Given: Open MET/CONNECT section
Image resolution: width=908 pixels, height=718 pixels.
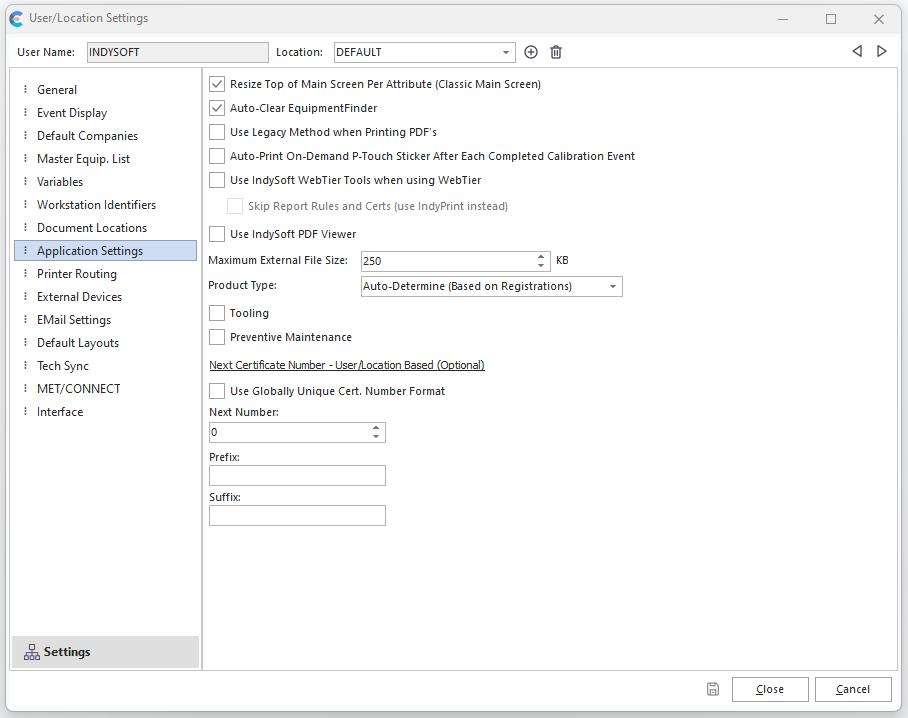Looking at the screenshot, I should 105,389.
